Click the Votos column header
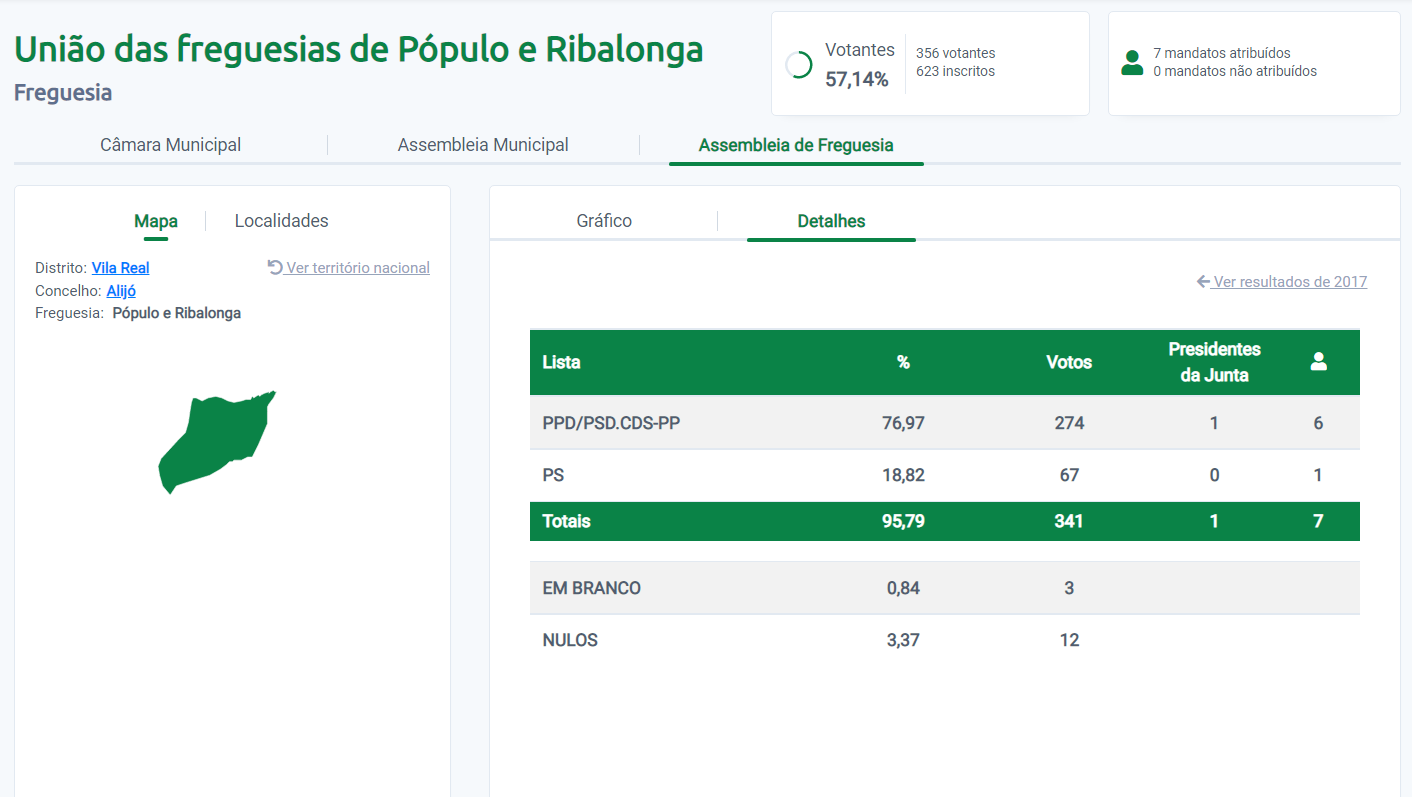This screenshot has height=797, width=1412. point(1069,362)
